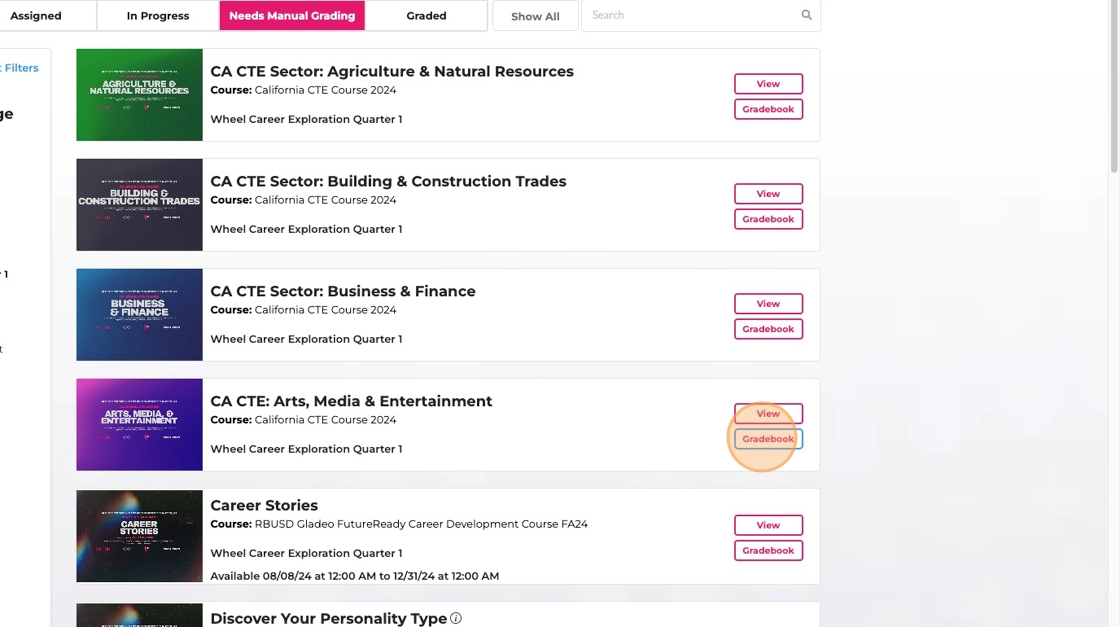Open the Graded tab
This screenshot has width=1120, height=627.
pyautogui.click(x=426, y=16)
